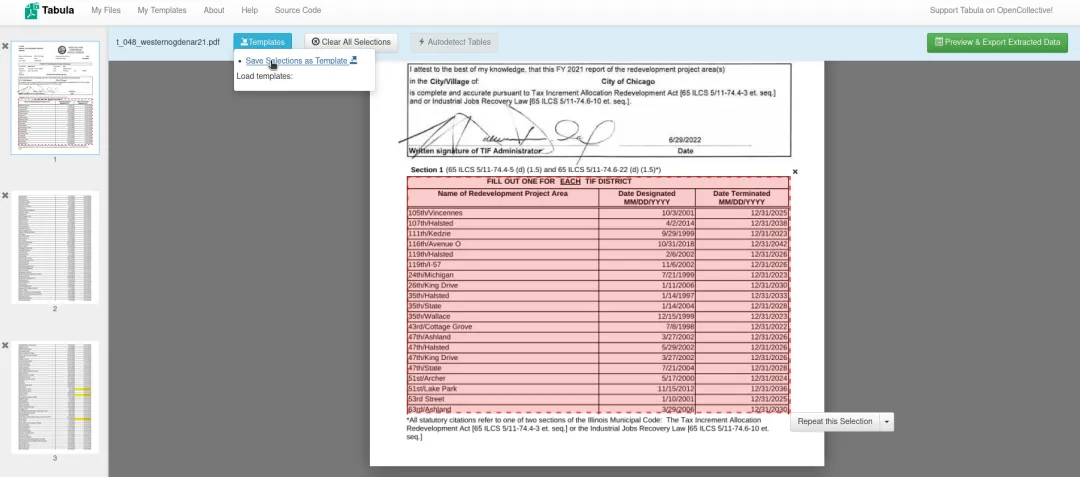Screen dimensions: 1080x477
Task: Click the save icon beside template link
Action: (353, 60)
